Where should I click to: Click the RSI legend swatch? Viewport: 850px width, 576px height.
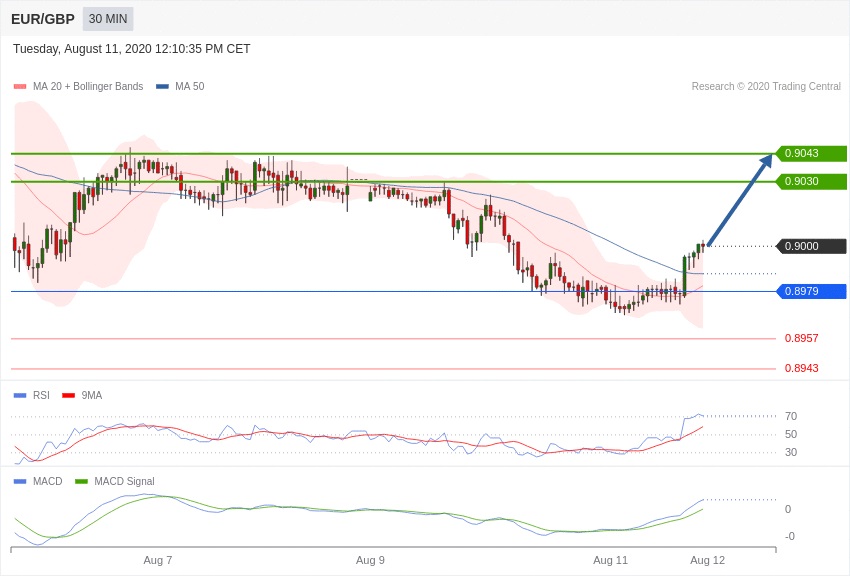point(20,396)
